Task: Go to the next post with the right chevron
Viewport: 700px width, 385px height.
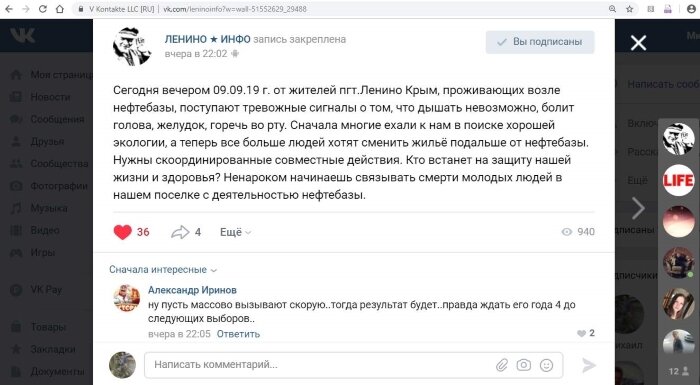Action: pyautogui.click(x=638, y=208)
